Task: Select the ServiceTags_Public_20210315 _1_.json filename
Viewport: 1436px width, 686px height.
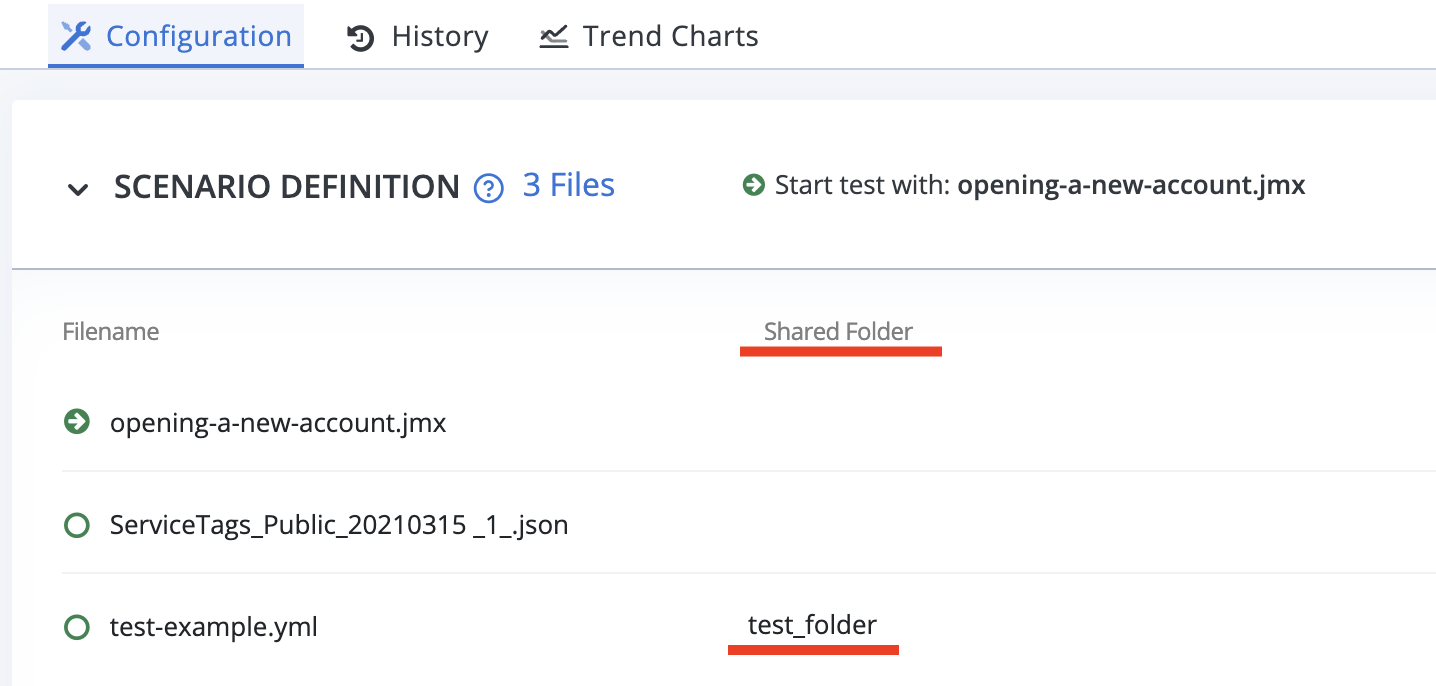Action: point(339,524)
